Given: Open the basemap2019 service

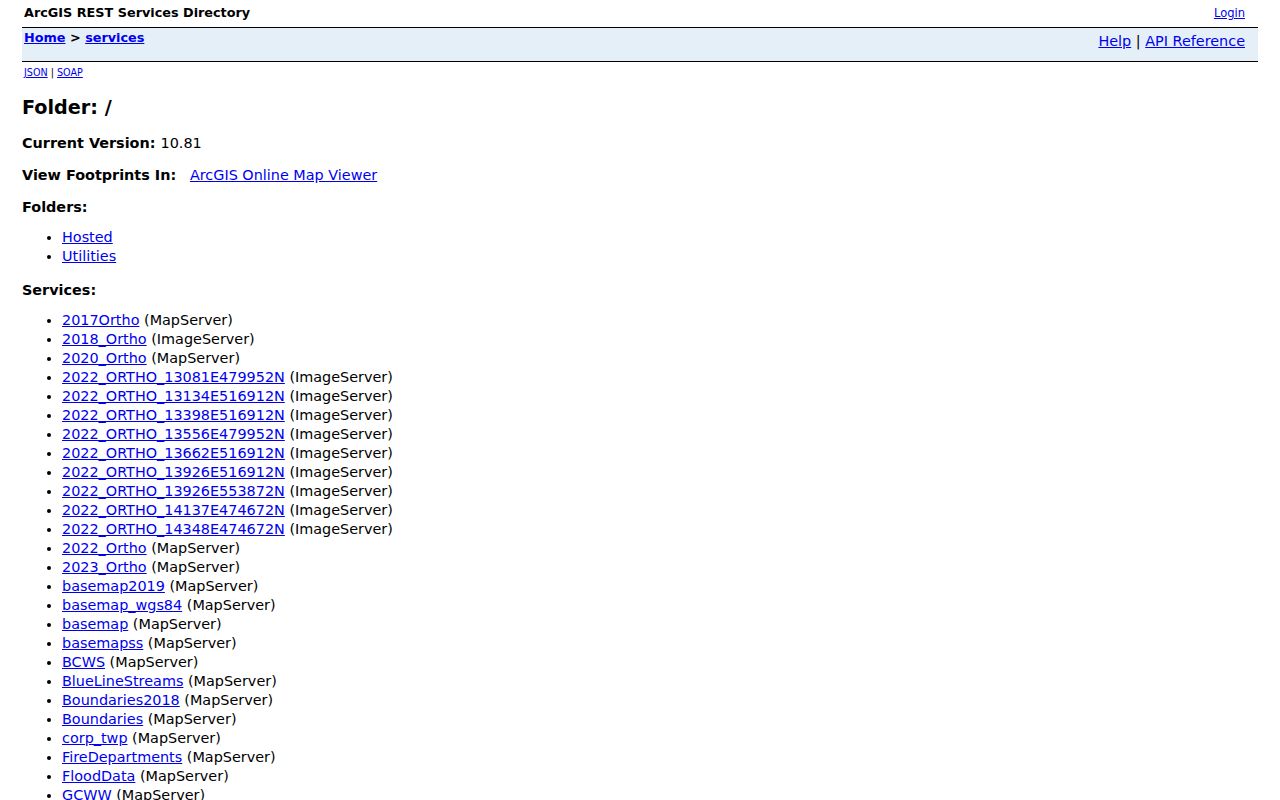Looking at the screenshot, I should (113, 586).
